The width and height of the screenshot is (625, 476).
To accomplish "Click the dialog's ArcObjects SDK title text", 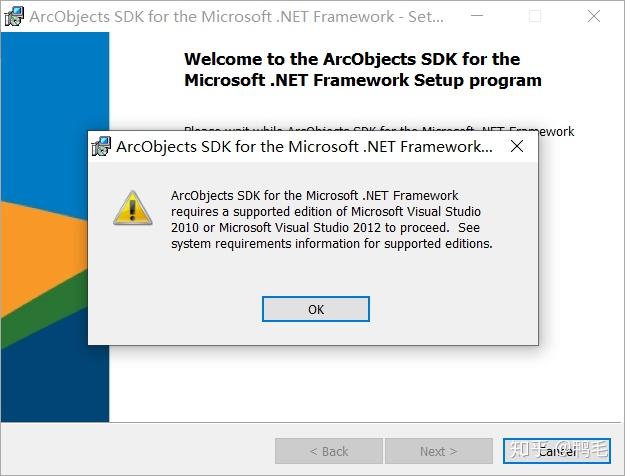I will click(304, 147).
